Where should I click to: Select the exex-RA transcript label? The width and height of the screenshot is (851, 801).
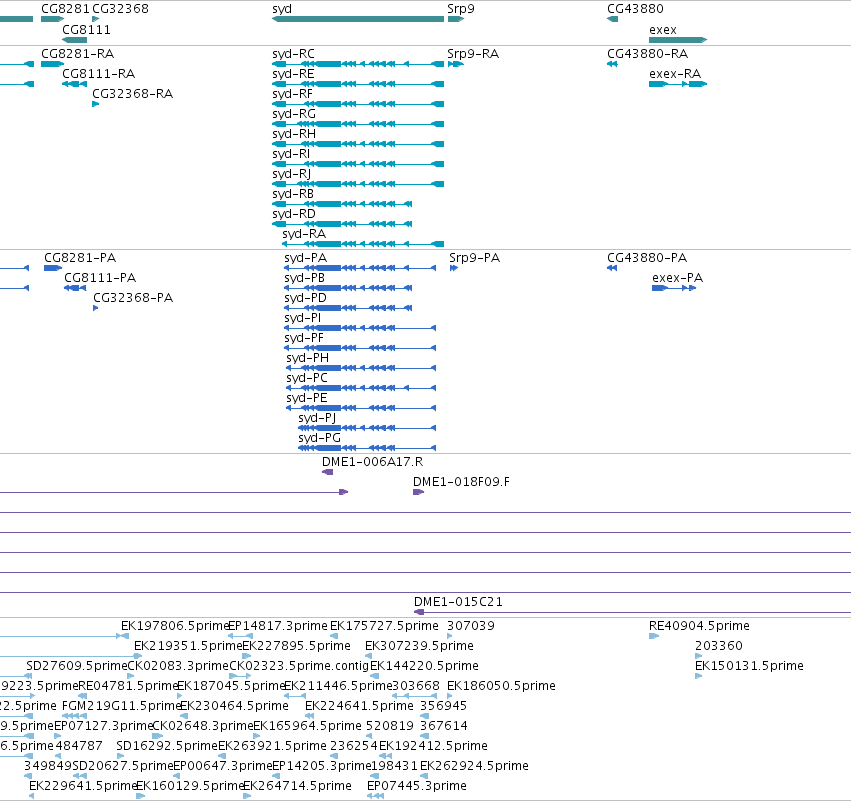[675, 74]
